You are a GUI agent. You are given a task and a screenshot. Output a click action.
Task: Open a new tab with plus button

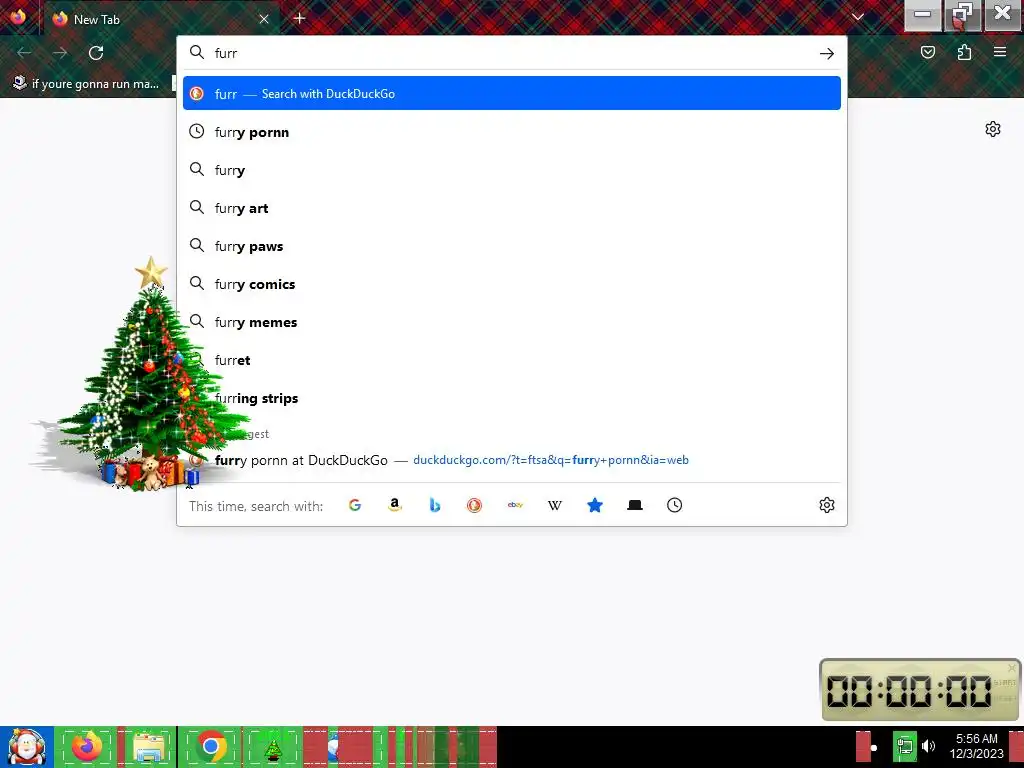click(x=299, y=18)
